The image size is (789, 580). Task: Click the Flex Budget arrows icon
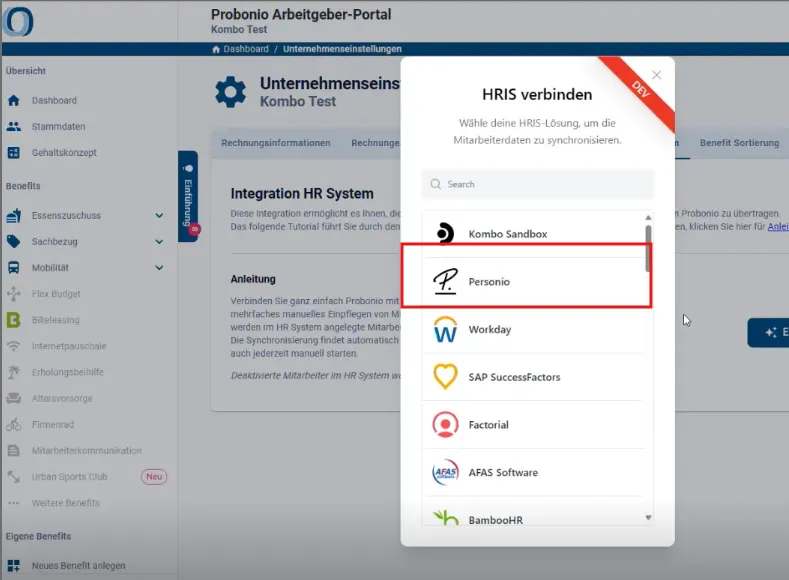pos(14,294)
